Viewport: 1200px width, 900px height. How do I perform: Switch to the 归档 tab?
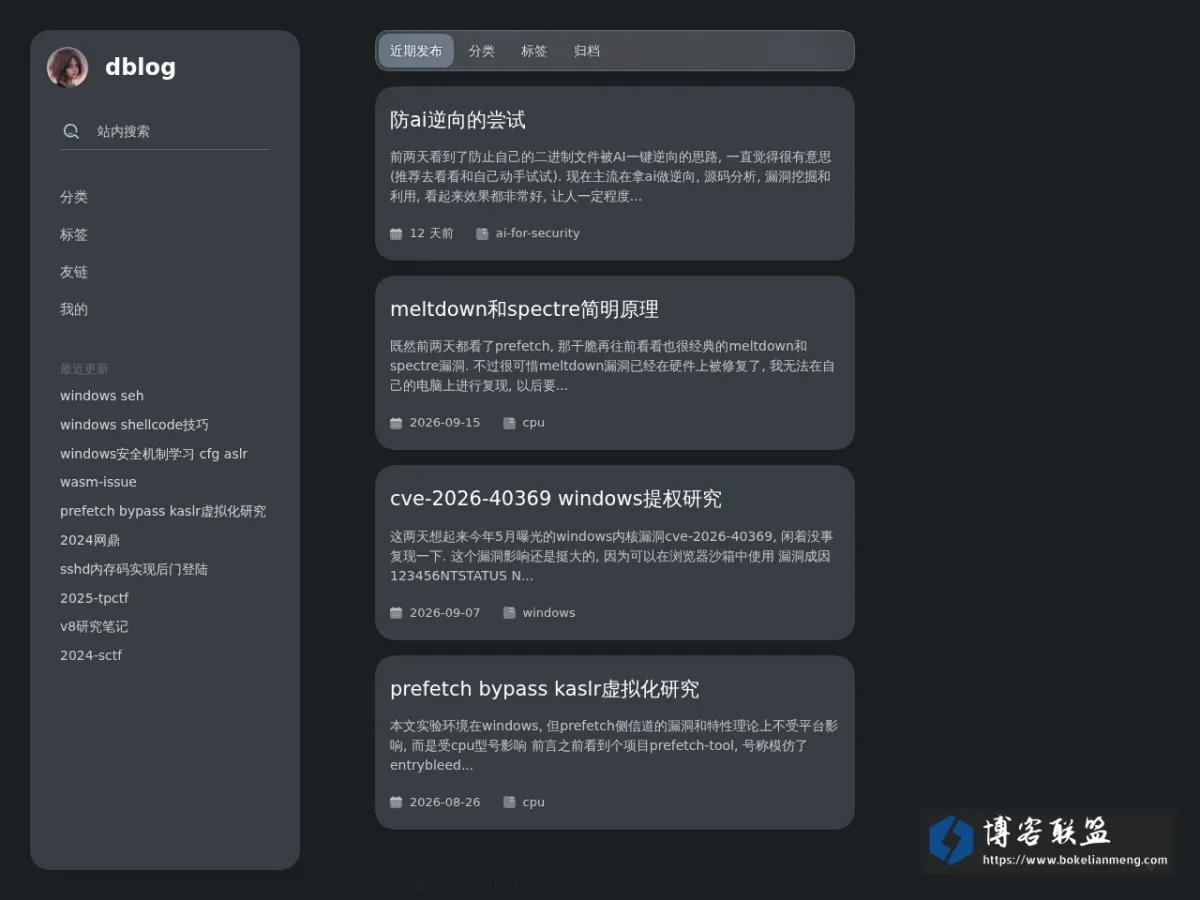tap(587, 51)
